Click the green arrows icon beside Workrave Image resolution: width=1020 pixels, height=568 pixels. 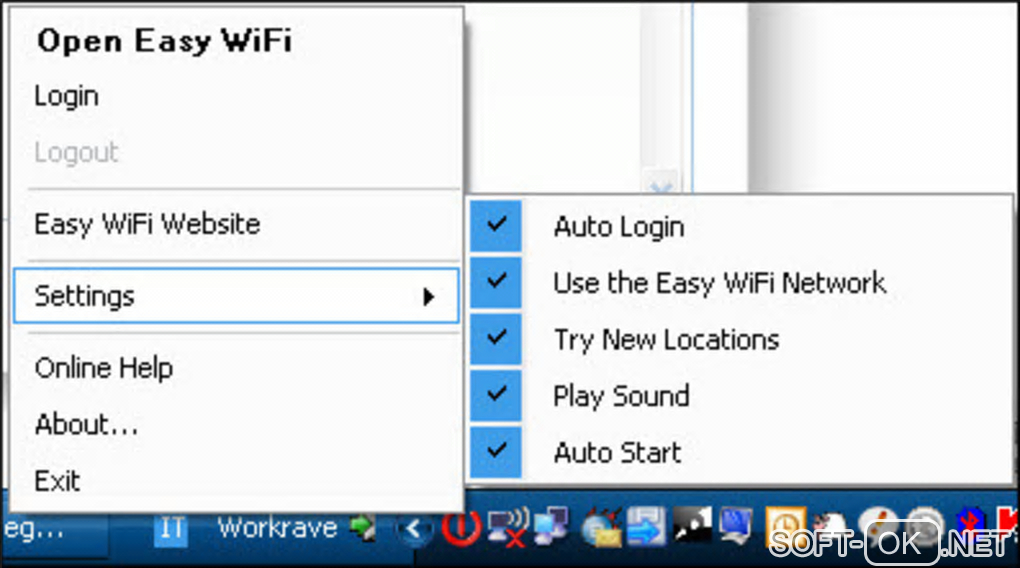363,528
